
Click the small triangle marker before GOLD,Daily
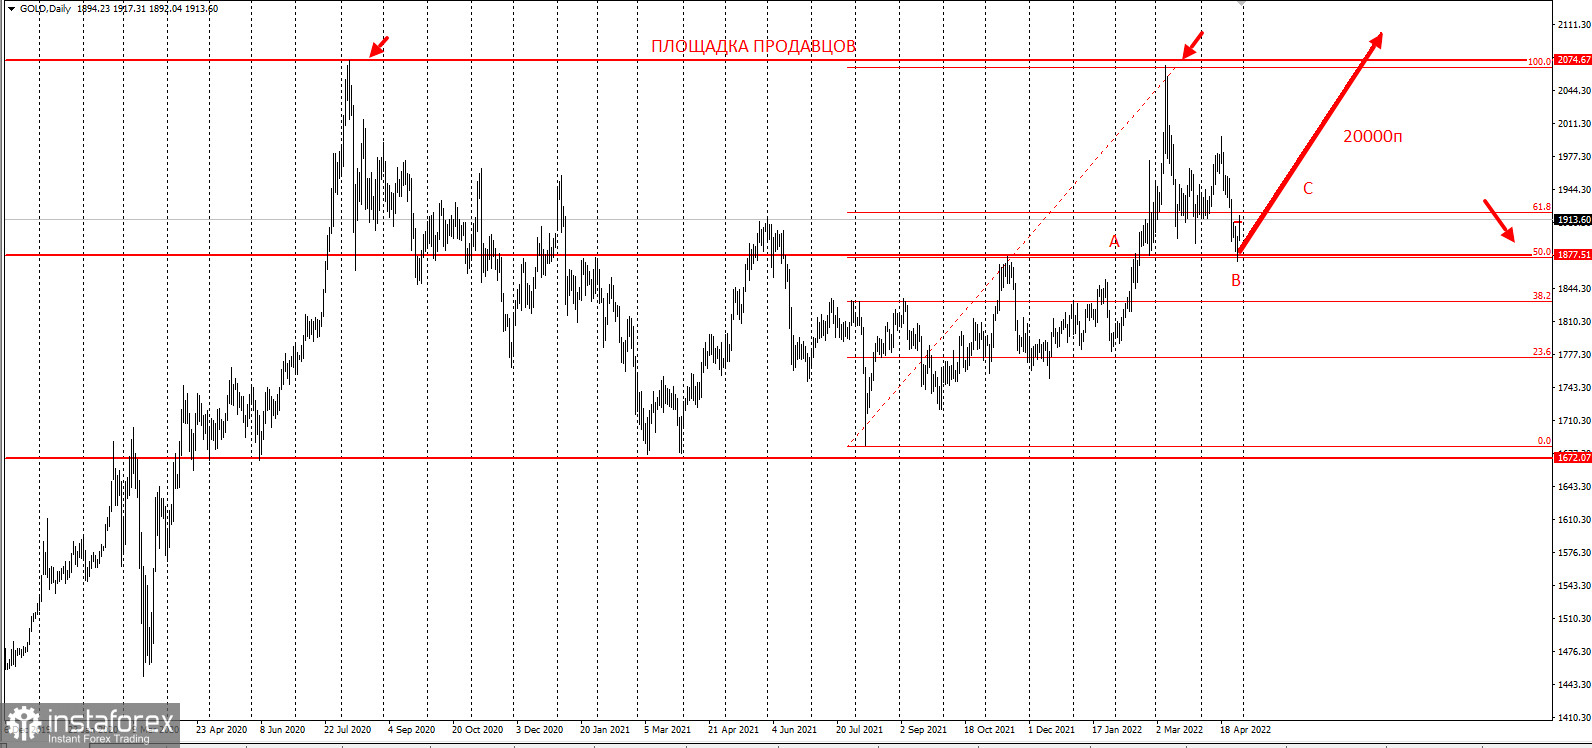pos(12,9)
